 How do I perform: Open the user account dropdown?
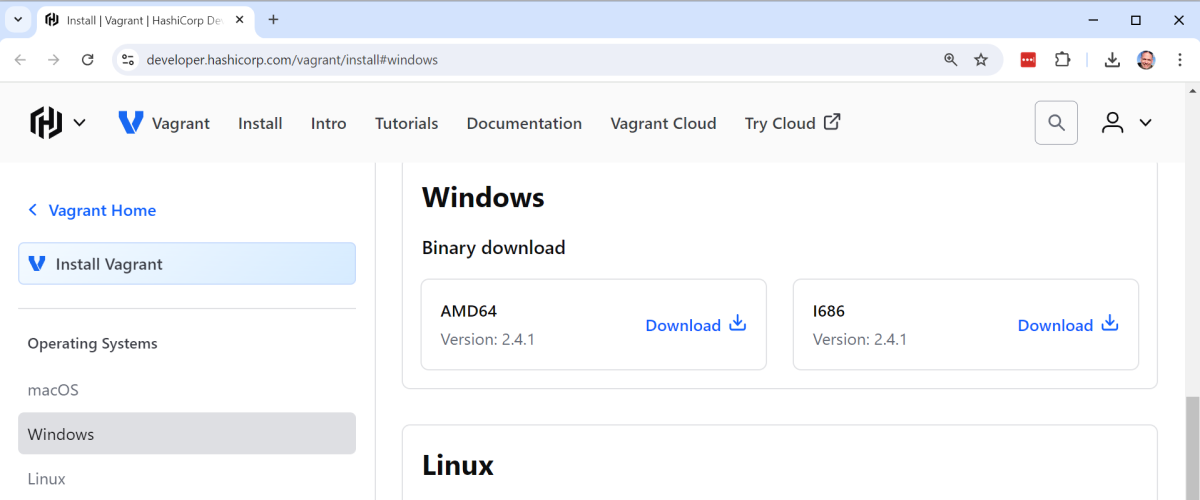coord(1127,123)
